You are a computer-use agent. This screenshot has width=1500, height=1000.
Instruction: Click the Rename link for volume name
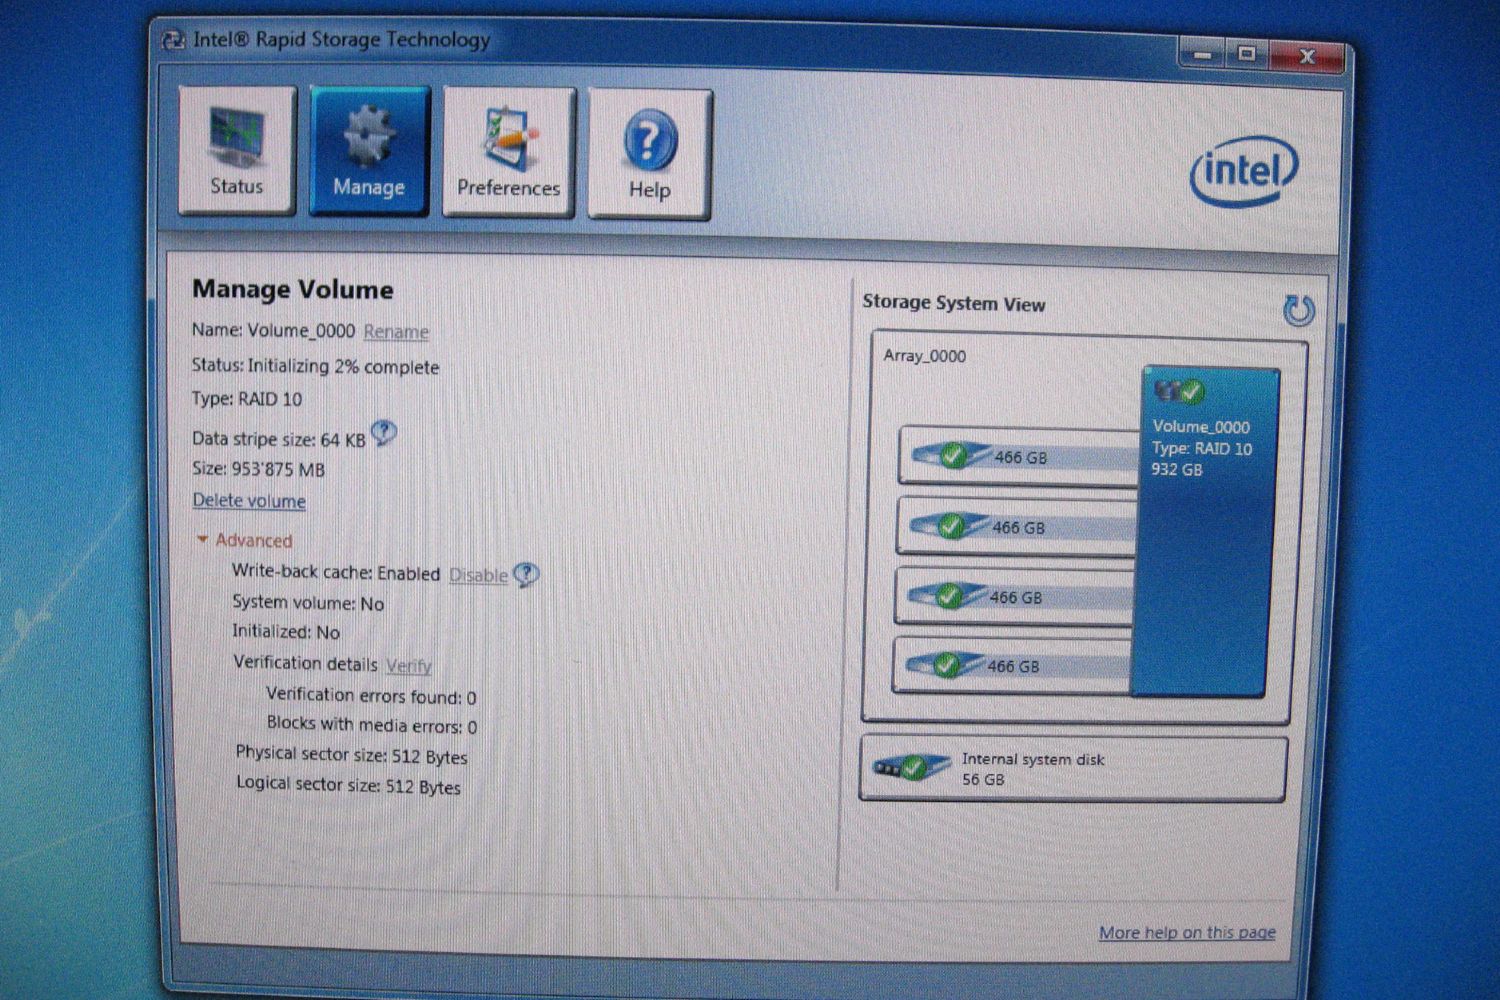[x=396, y=331]
